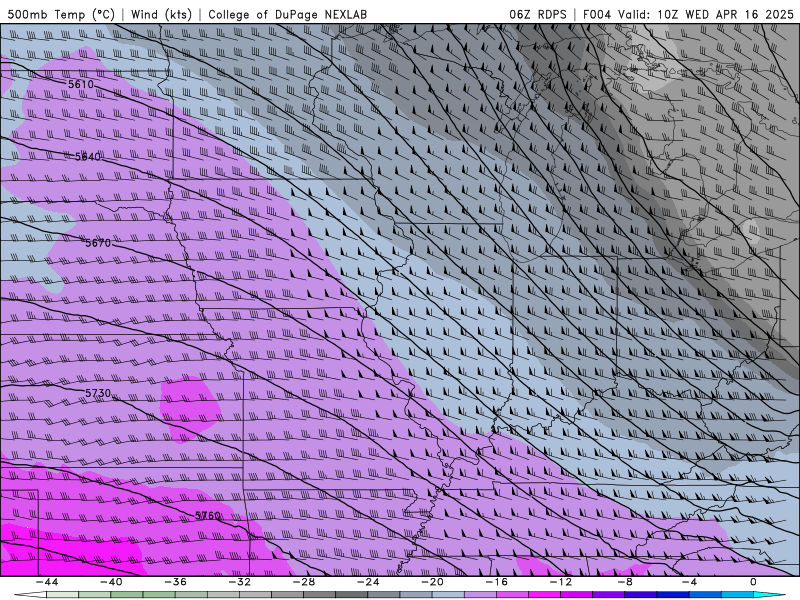Click the -28 colorbar tick label
Screen dimensions: 800x600
click(x=304, y=582)
